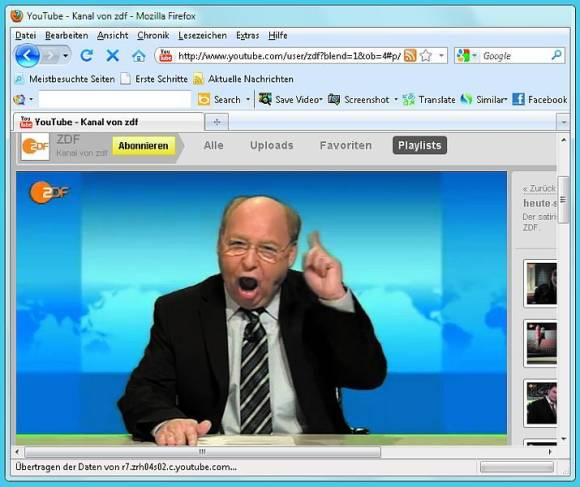Reload the page with the refresh icon
This screenshot has width=580, height=487.
coord(87,56)
